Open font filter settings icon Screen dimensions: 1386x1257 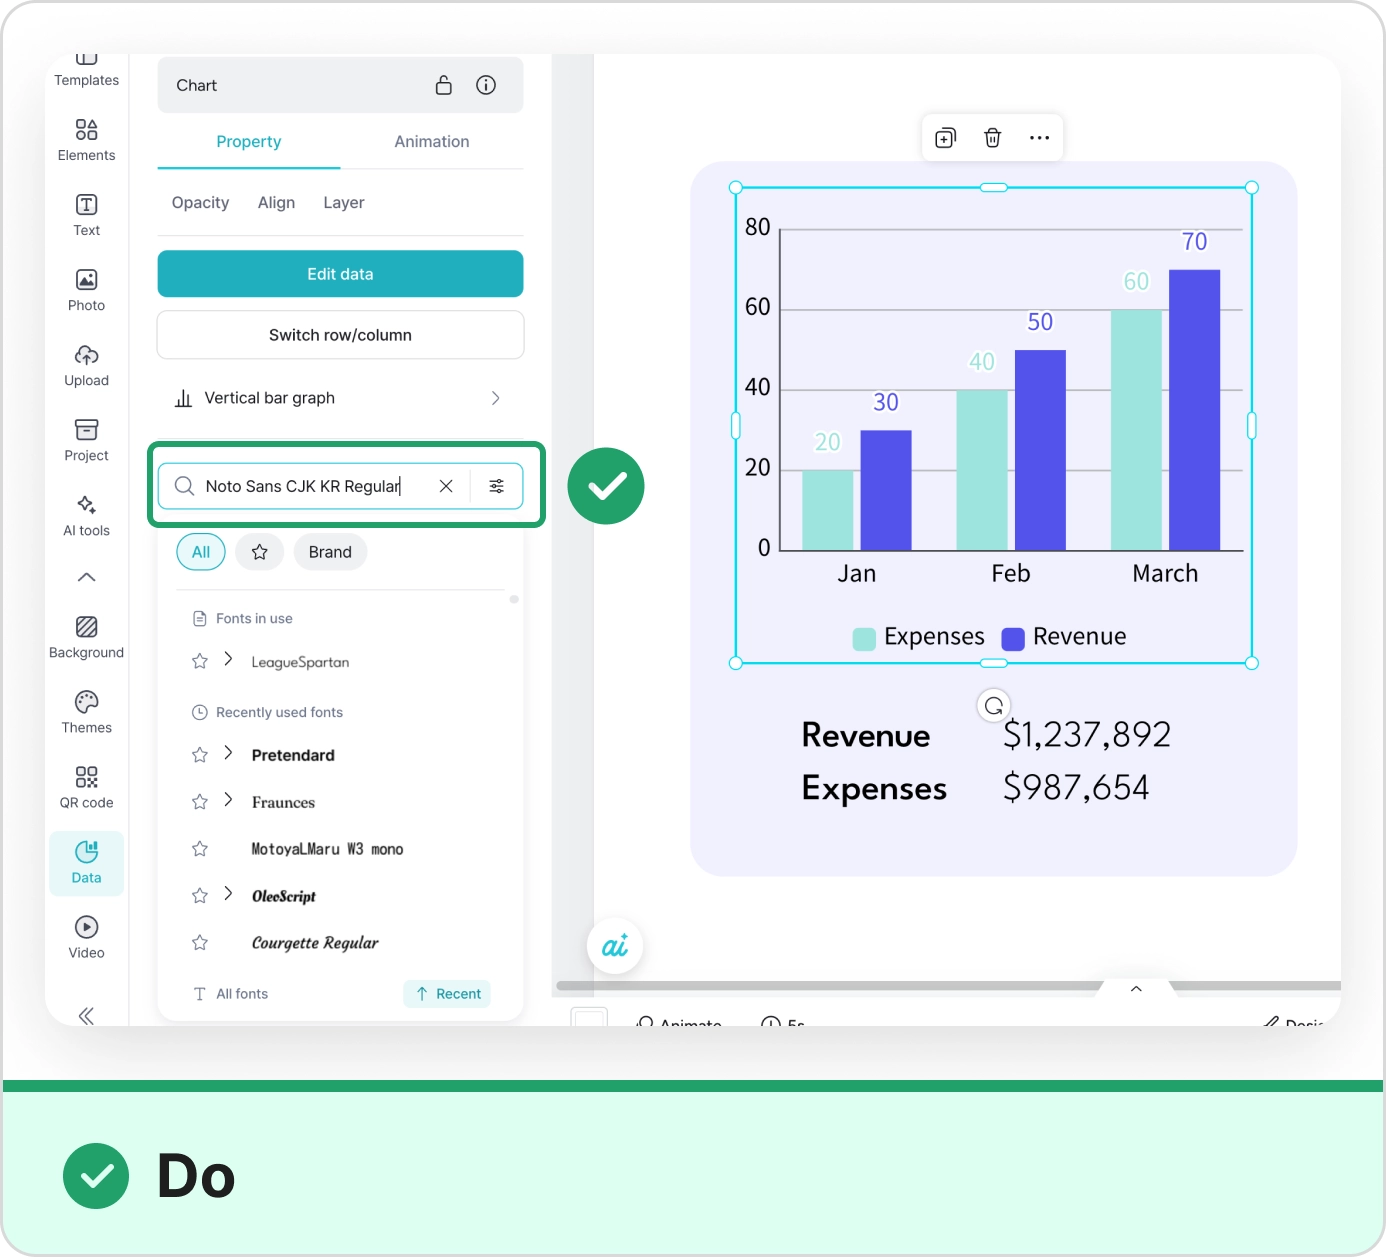pos(496,486)
